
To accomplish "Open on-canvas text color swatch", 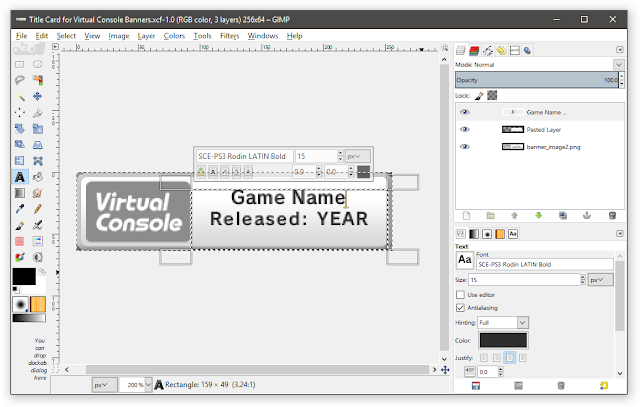I will pos(363,172).
